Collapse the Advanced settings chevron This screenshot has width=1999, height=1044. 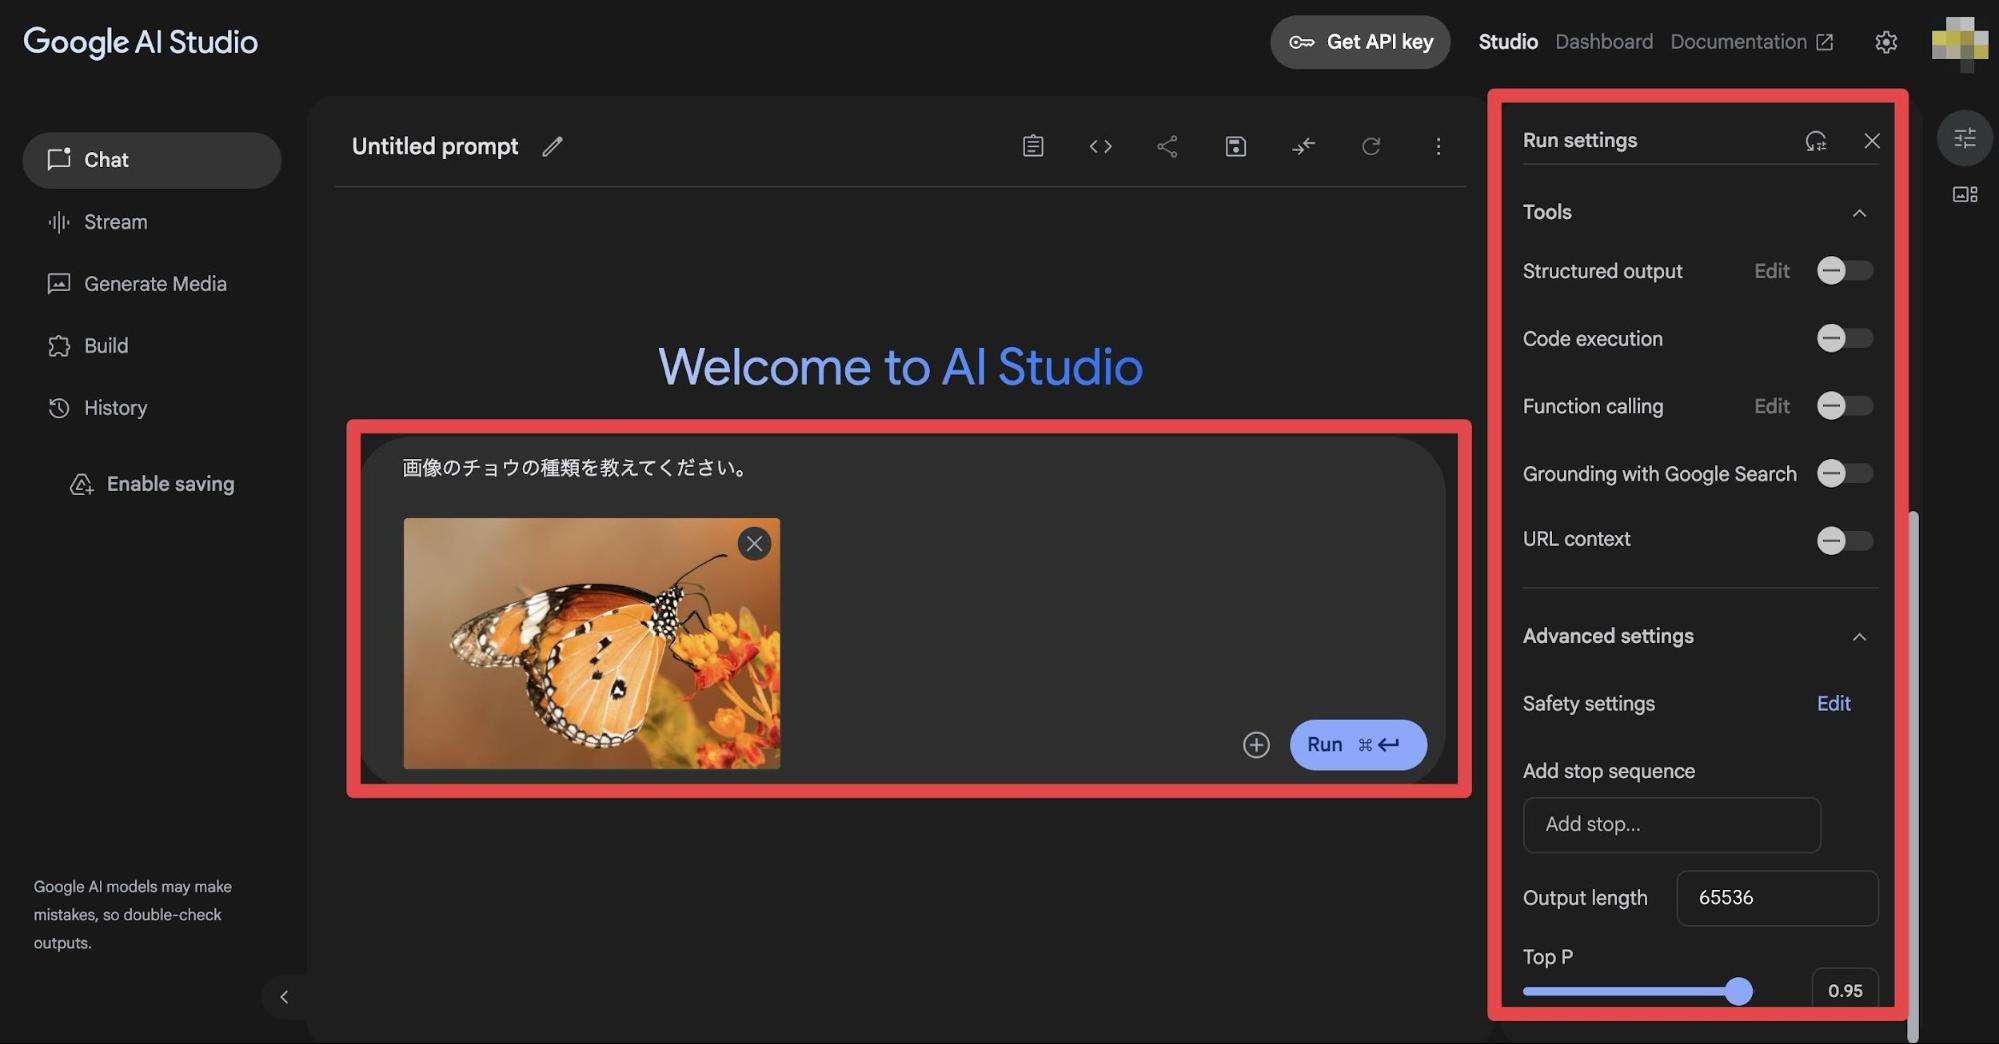1859,637
